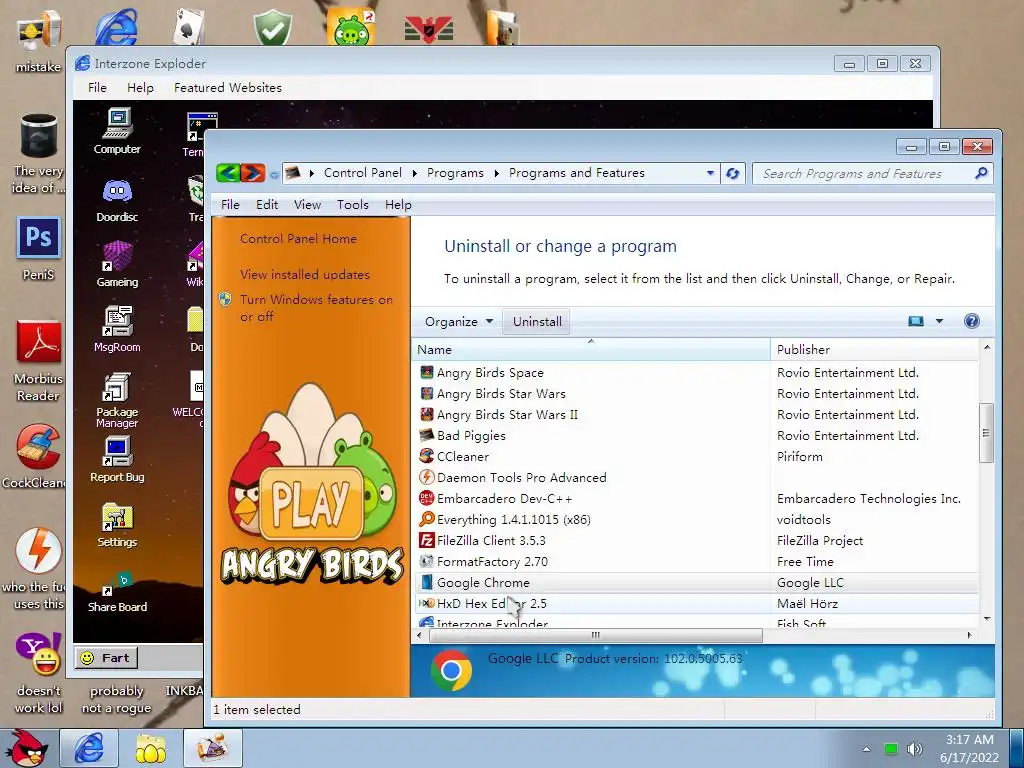The width and height of the screenshot is (1024, 768).
Task: Click the vertical scrollbar thumb in program list
Action: click(986, 433)
